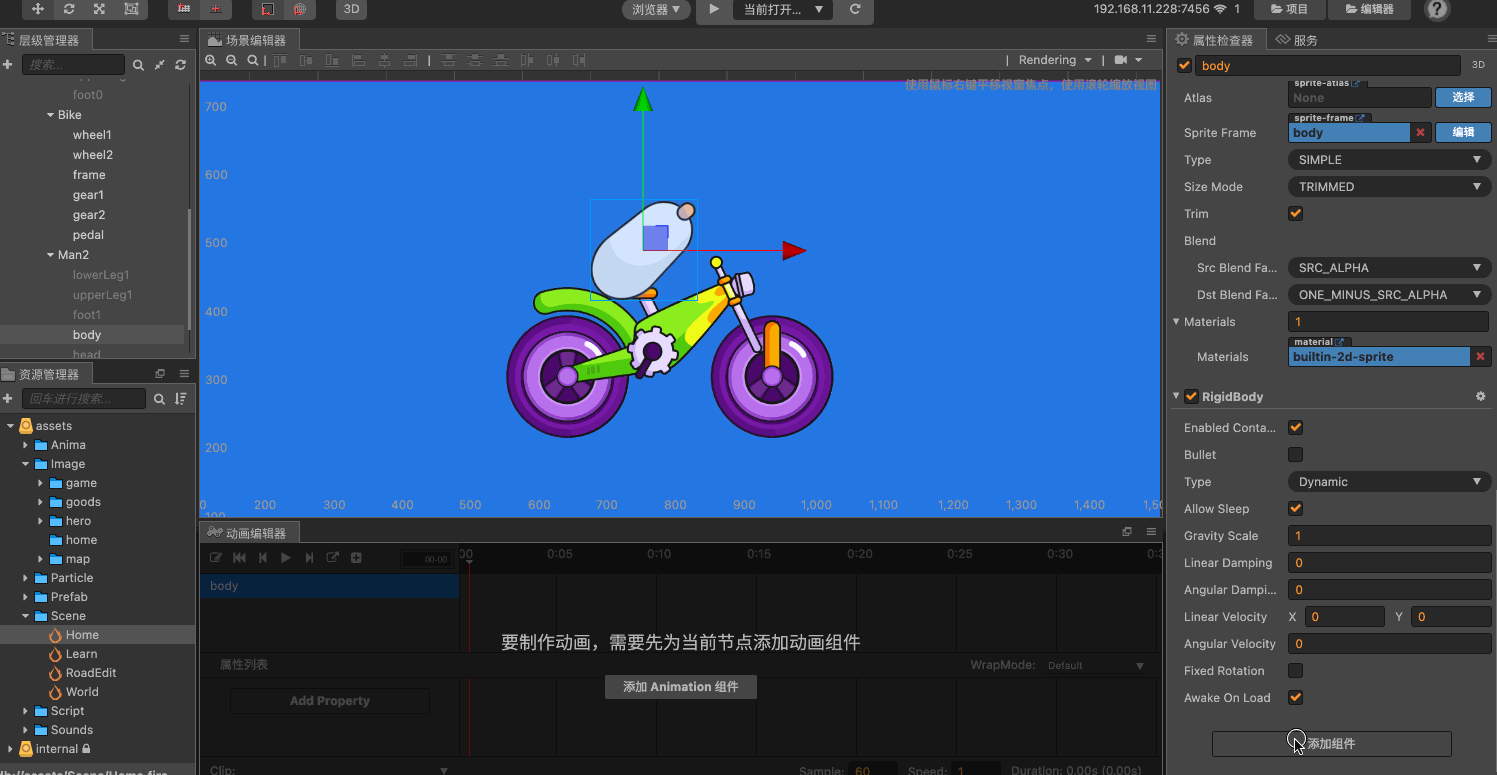1497x775 pixels.
Task: Open the 编辑器 editor folder button
Action: [1370, 9]
